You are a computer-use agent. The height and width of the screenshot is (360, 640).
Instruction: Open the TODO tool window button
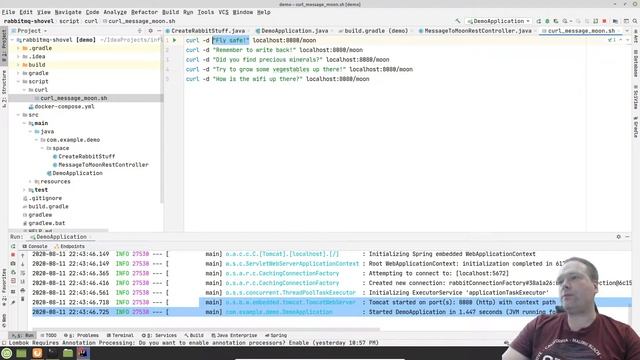49,335
